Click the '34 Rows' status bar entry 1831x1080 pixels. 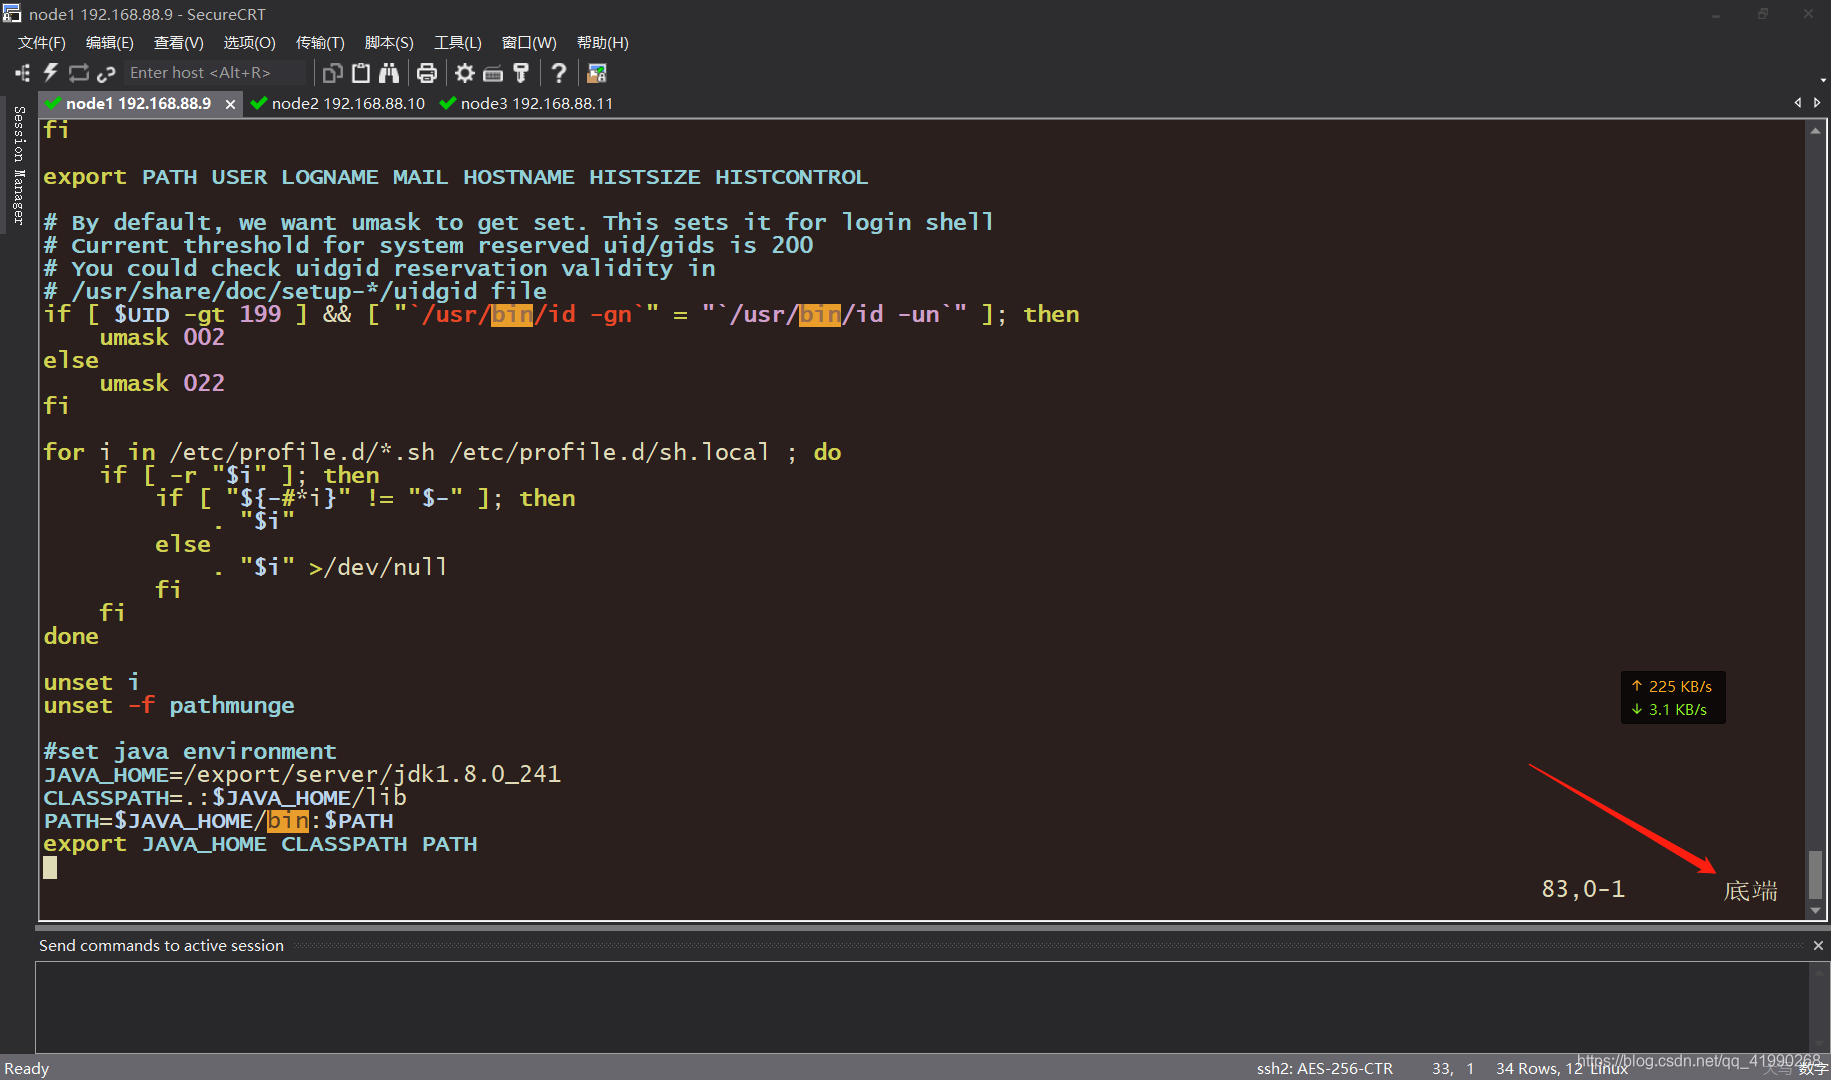click(x=1527, y=1068)
